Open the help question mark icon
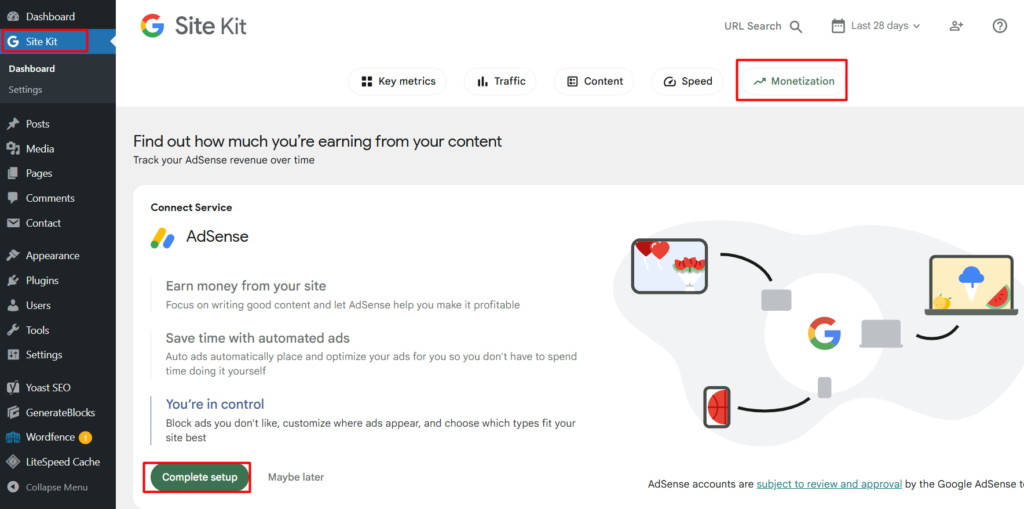1024x509 pixels. [1000, 26]
